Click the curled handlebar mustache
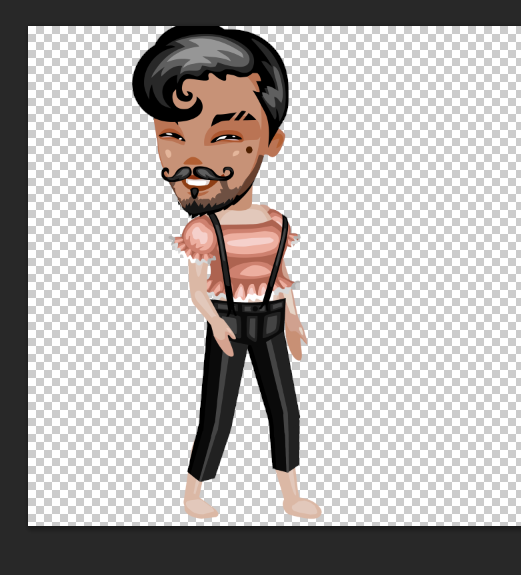521x575 pixels. click(x=197, y=174)
